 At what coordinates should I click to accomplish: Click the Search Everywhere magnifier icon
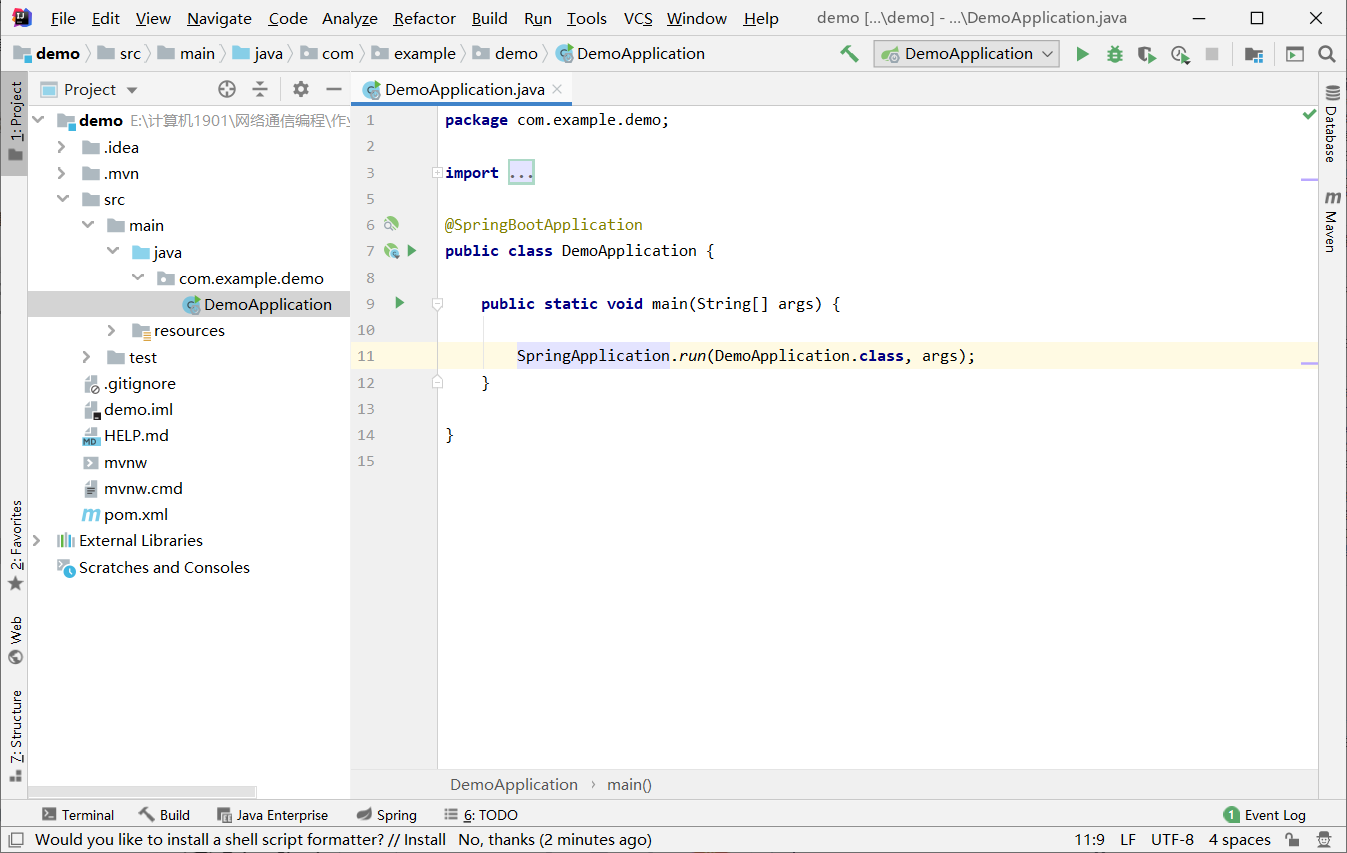coord(1327,54)
